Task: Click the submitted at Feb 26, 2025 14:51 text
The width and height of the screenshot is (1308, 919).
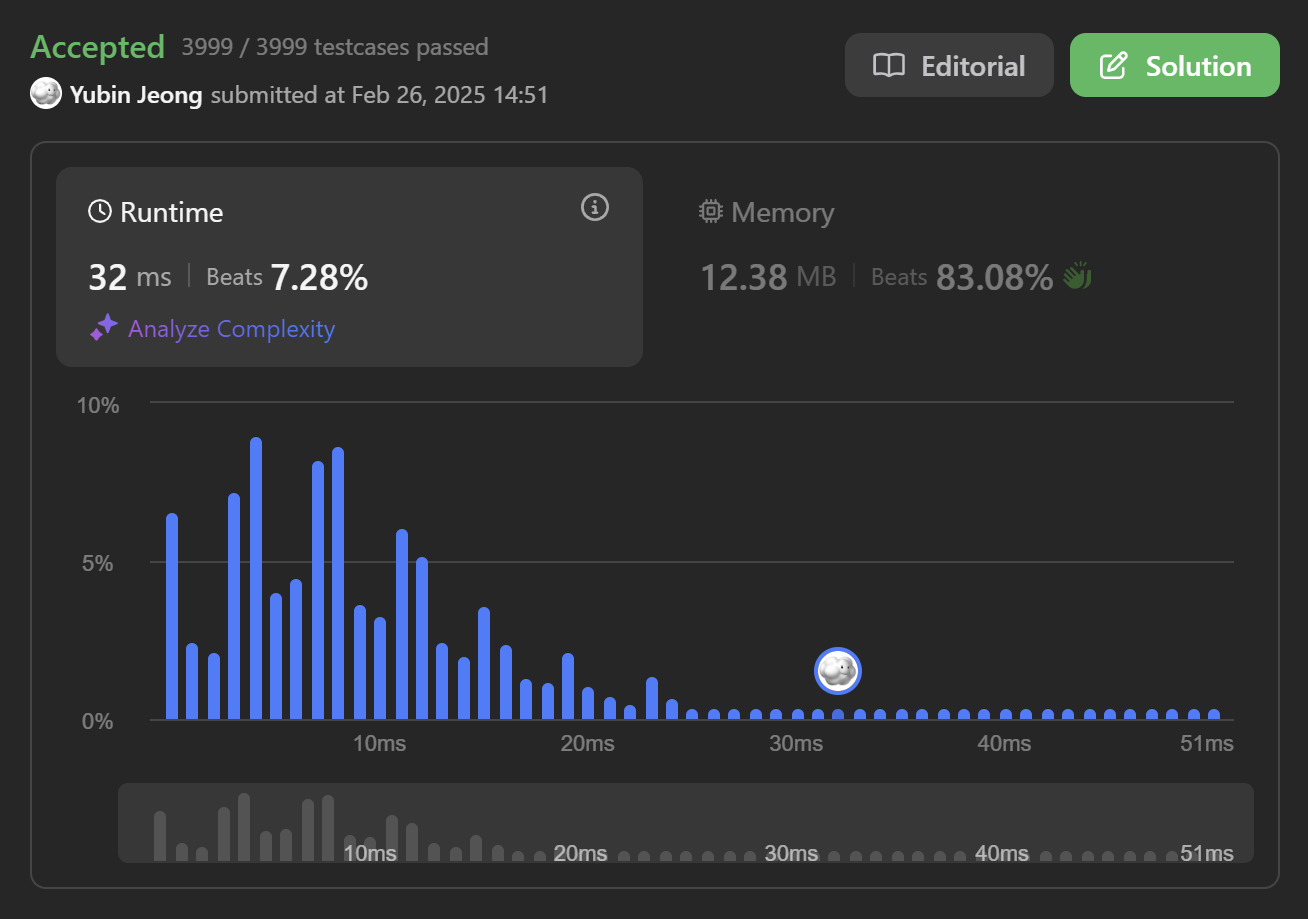Action: pos(379,95)
